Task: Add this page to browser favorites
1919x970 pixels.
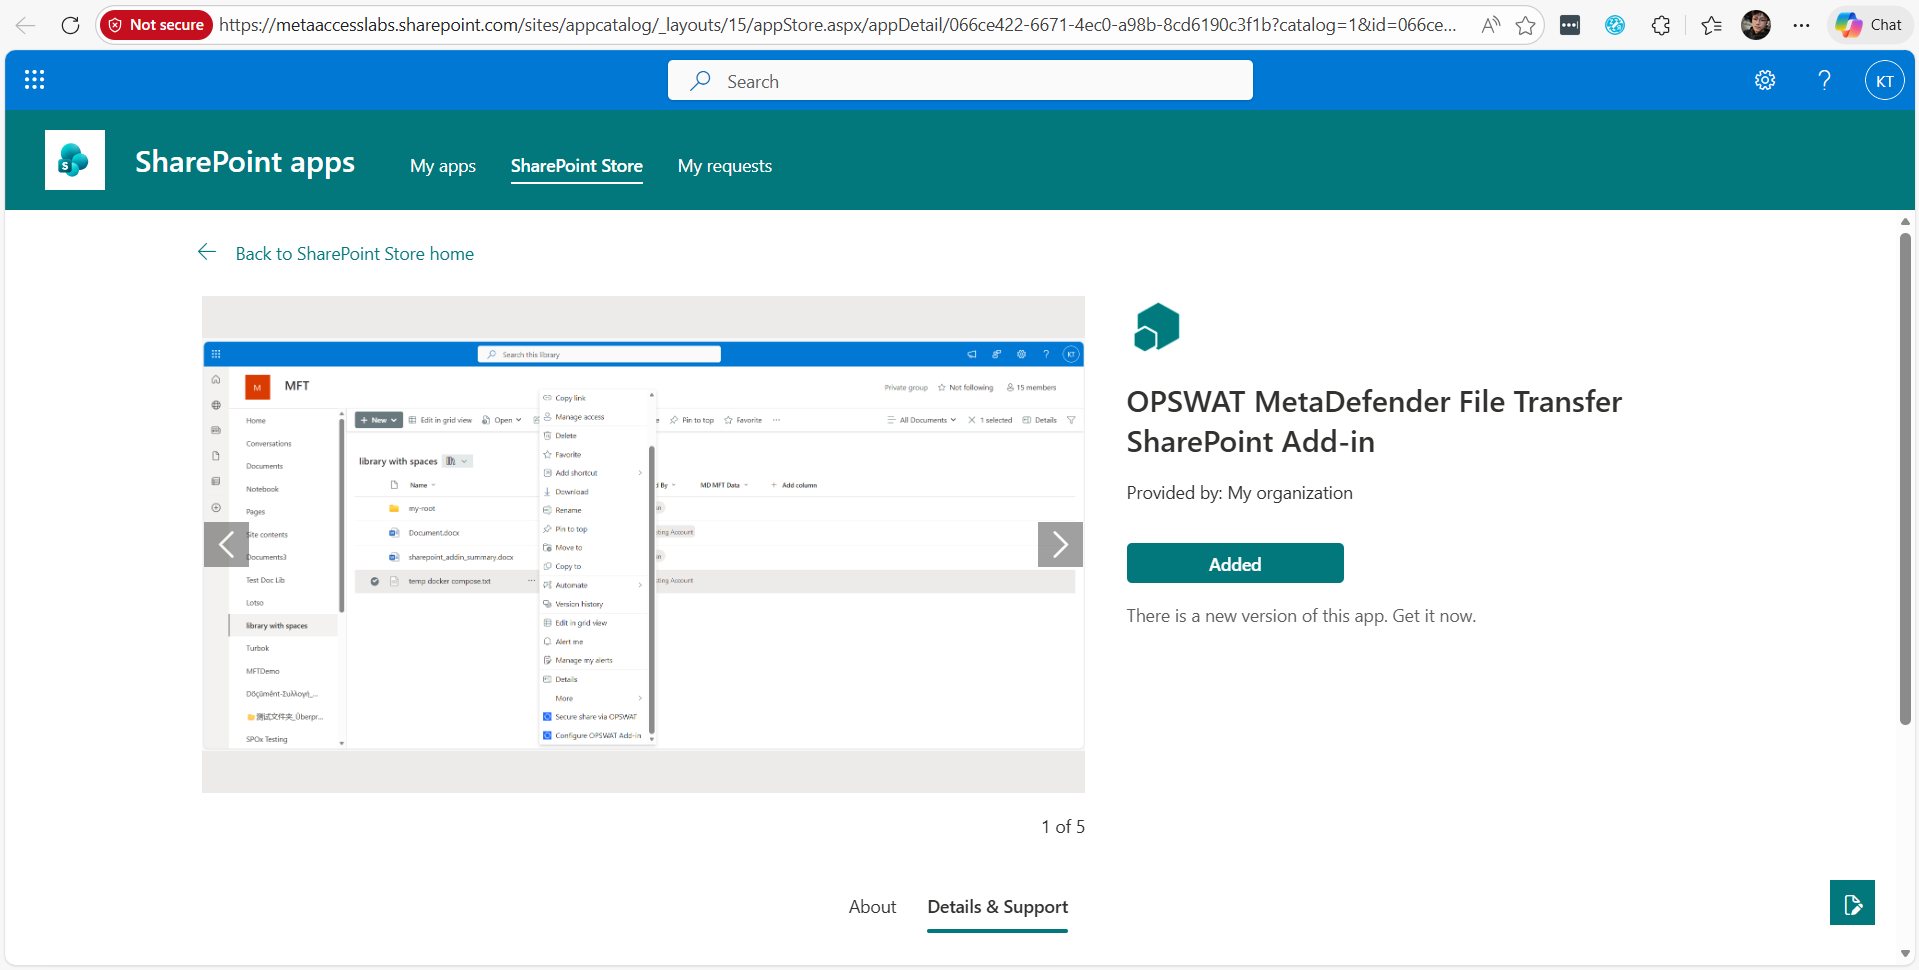Action: click(1525, 25)
